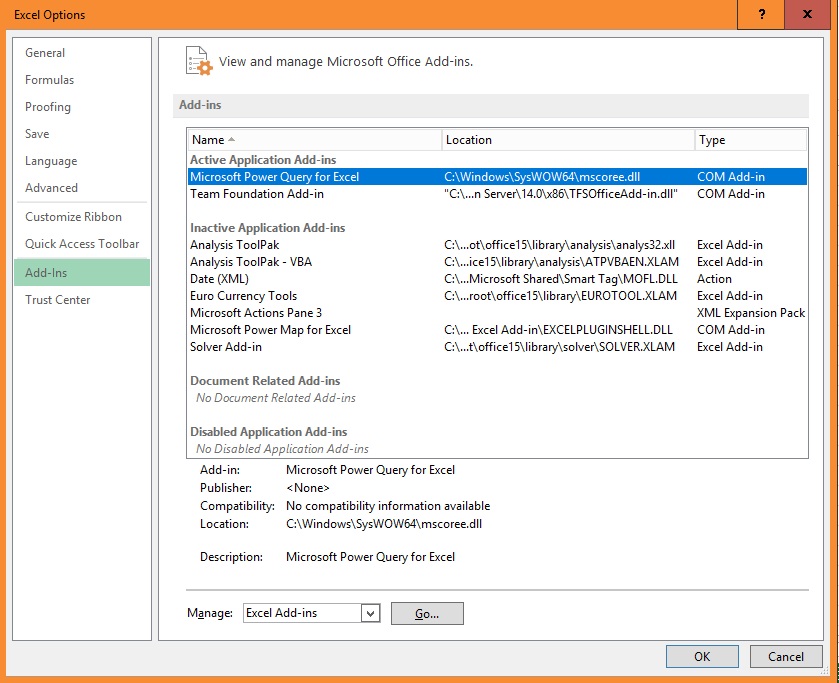The image size is (839, 683).
Task: Go to the Save options section
Action: point(37,133)
